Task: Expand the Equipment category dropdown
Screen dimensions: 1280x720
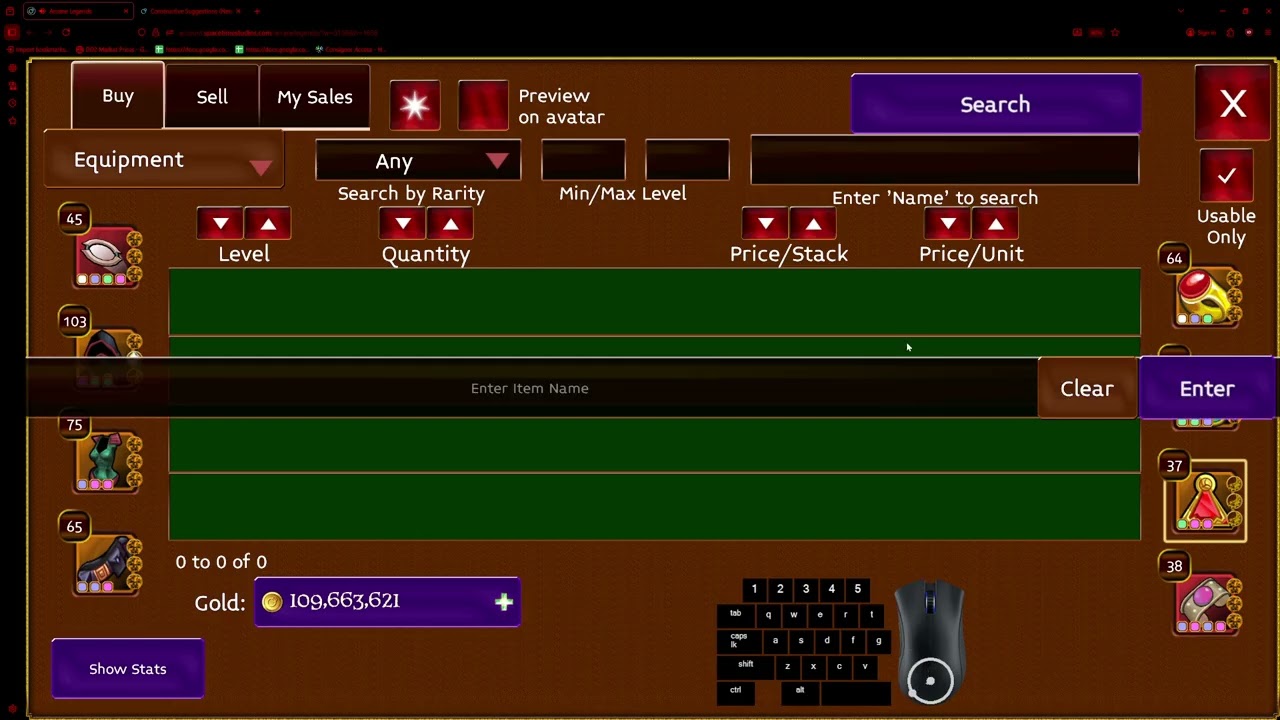Action: (164, 160)
